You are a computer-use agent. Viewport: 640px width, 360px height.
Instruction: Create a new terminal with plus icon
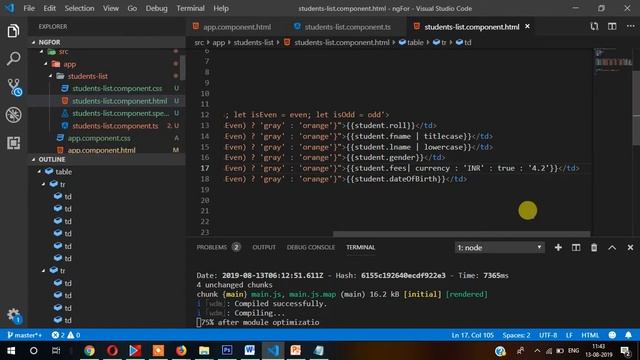558,248
